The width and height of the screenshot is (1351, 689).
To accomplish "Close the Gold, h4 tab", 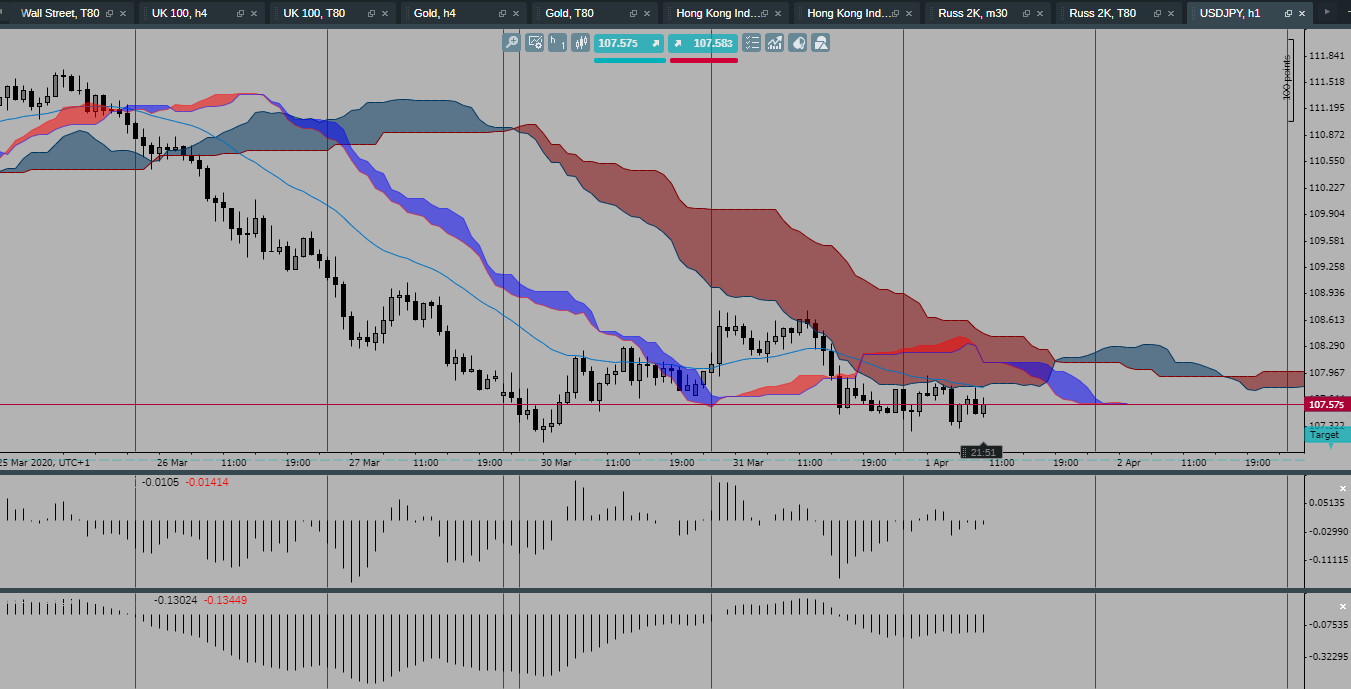I will coord(517,14).
